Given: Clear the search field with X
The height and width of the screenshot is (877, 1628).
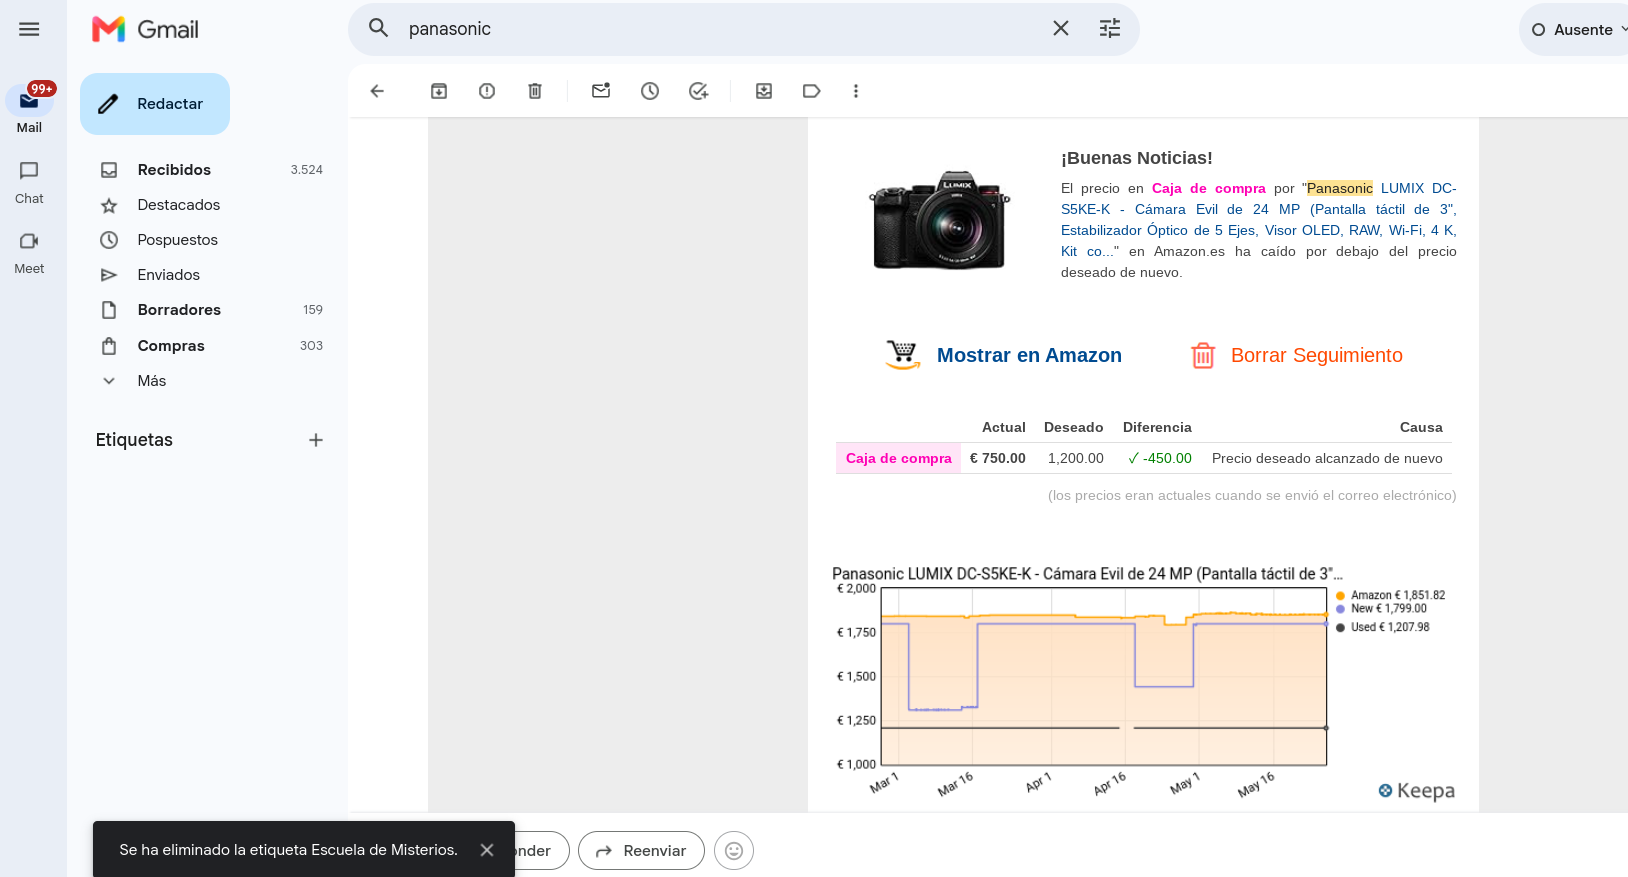Looking at the screenshot, I should click(1061, 28).
